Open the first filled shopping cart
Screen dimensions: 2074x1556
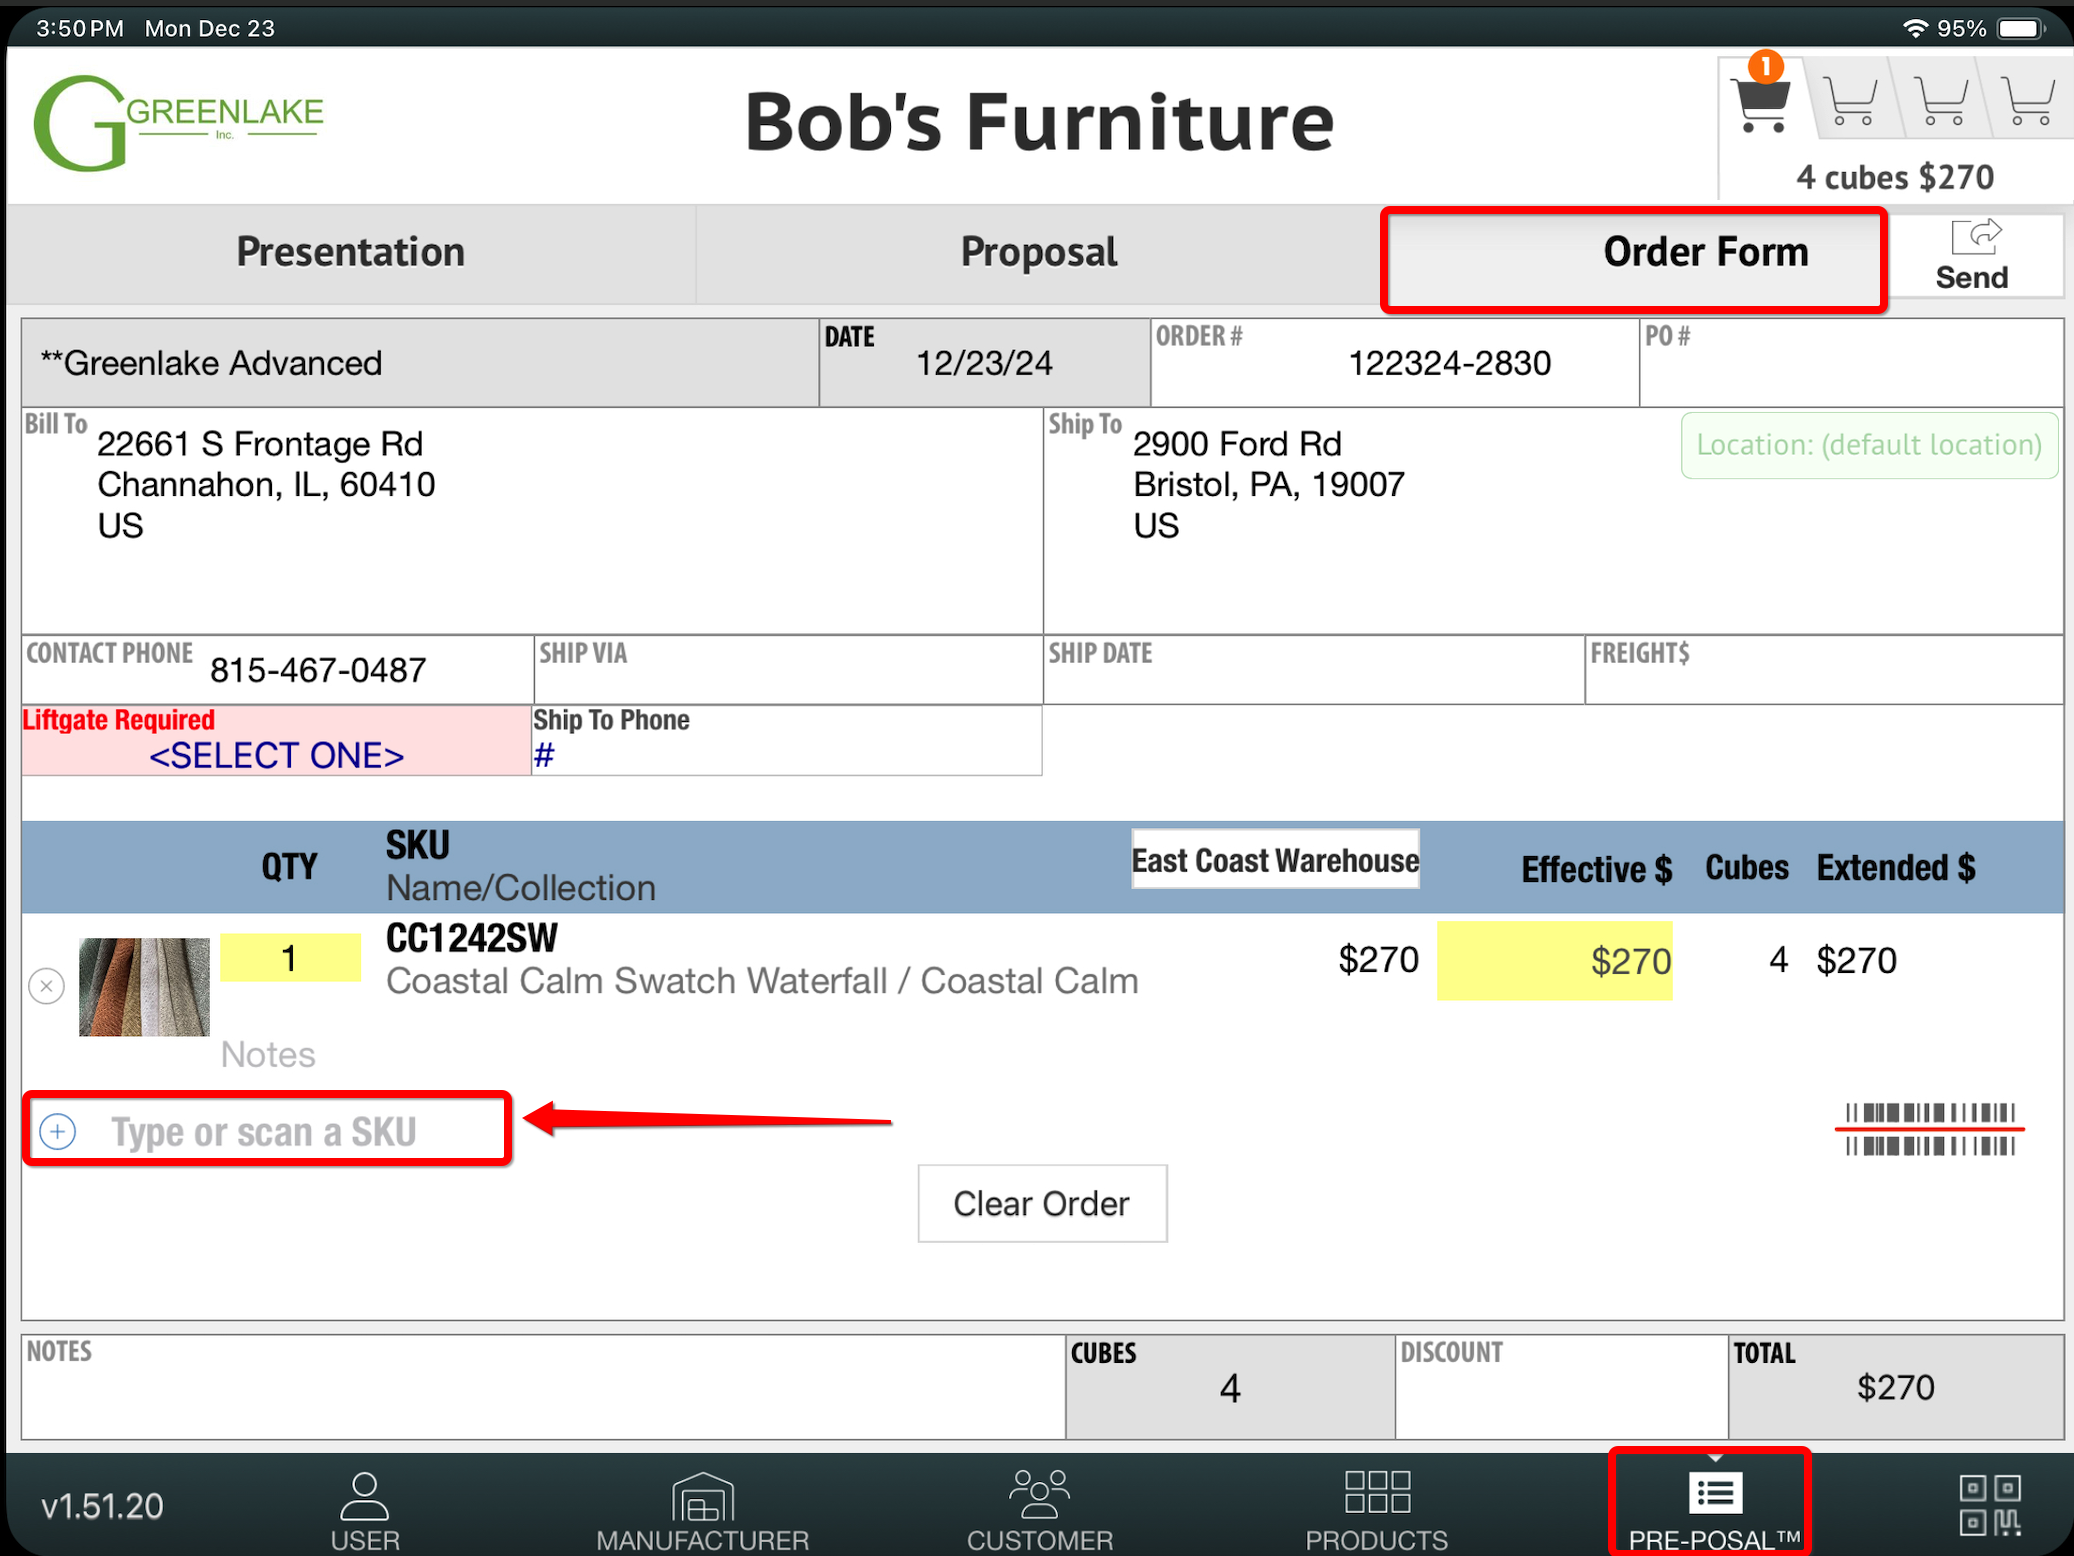pyautogui.click(x=1761, y=102)
